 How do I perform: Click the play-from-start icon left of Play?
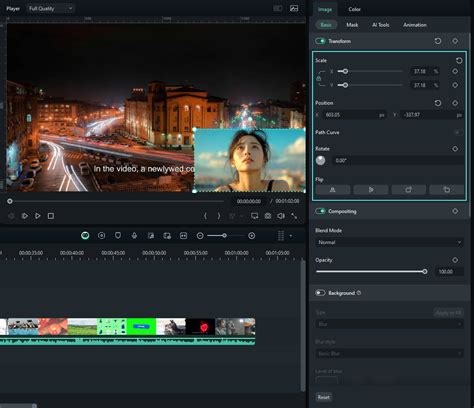click(25, 216)
